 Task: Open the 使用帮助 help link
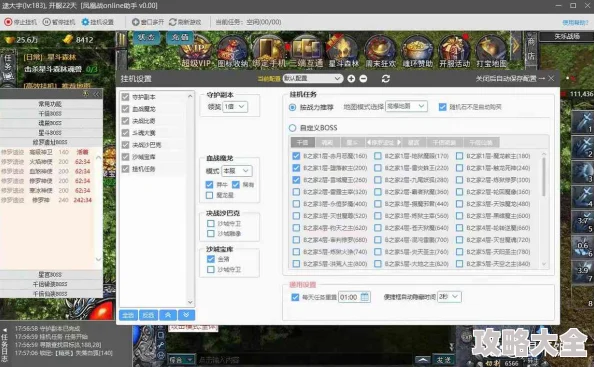coord(575,23)
